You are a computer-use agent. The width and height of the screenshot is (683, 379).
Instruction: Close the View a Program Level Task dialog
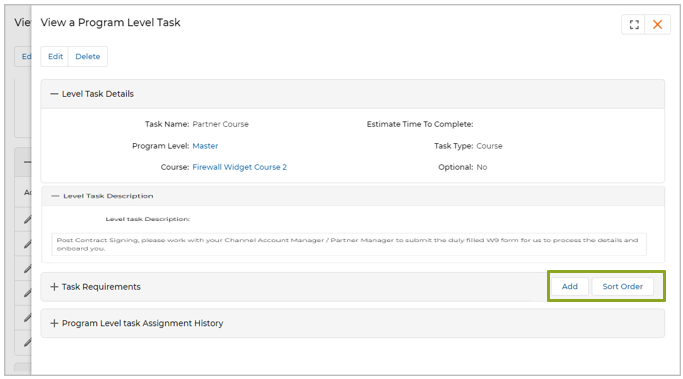click(657, 24)
